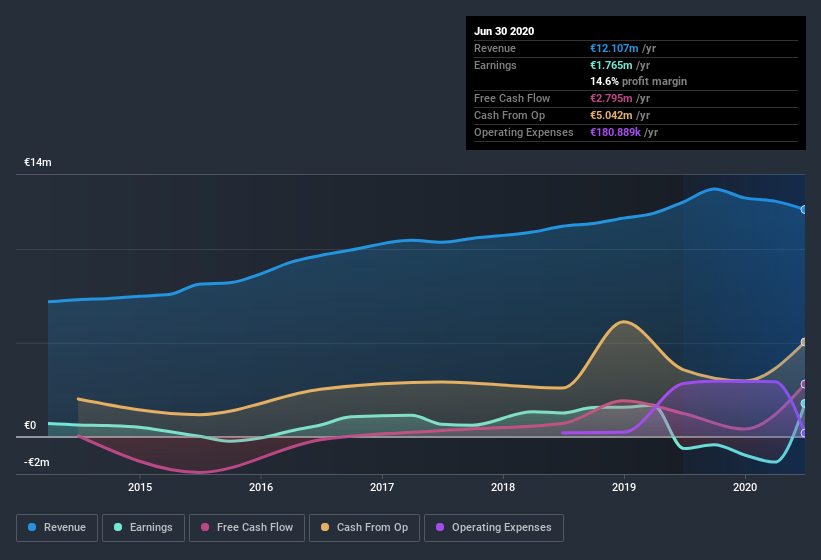Click the €12.107m revenue value in tooltip

click(614, 48)
